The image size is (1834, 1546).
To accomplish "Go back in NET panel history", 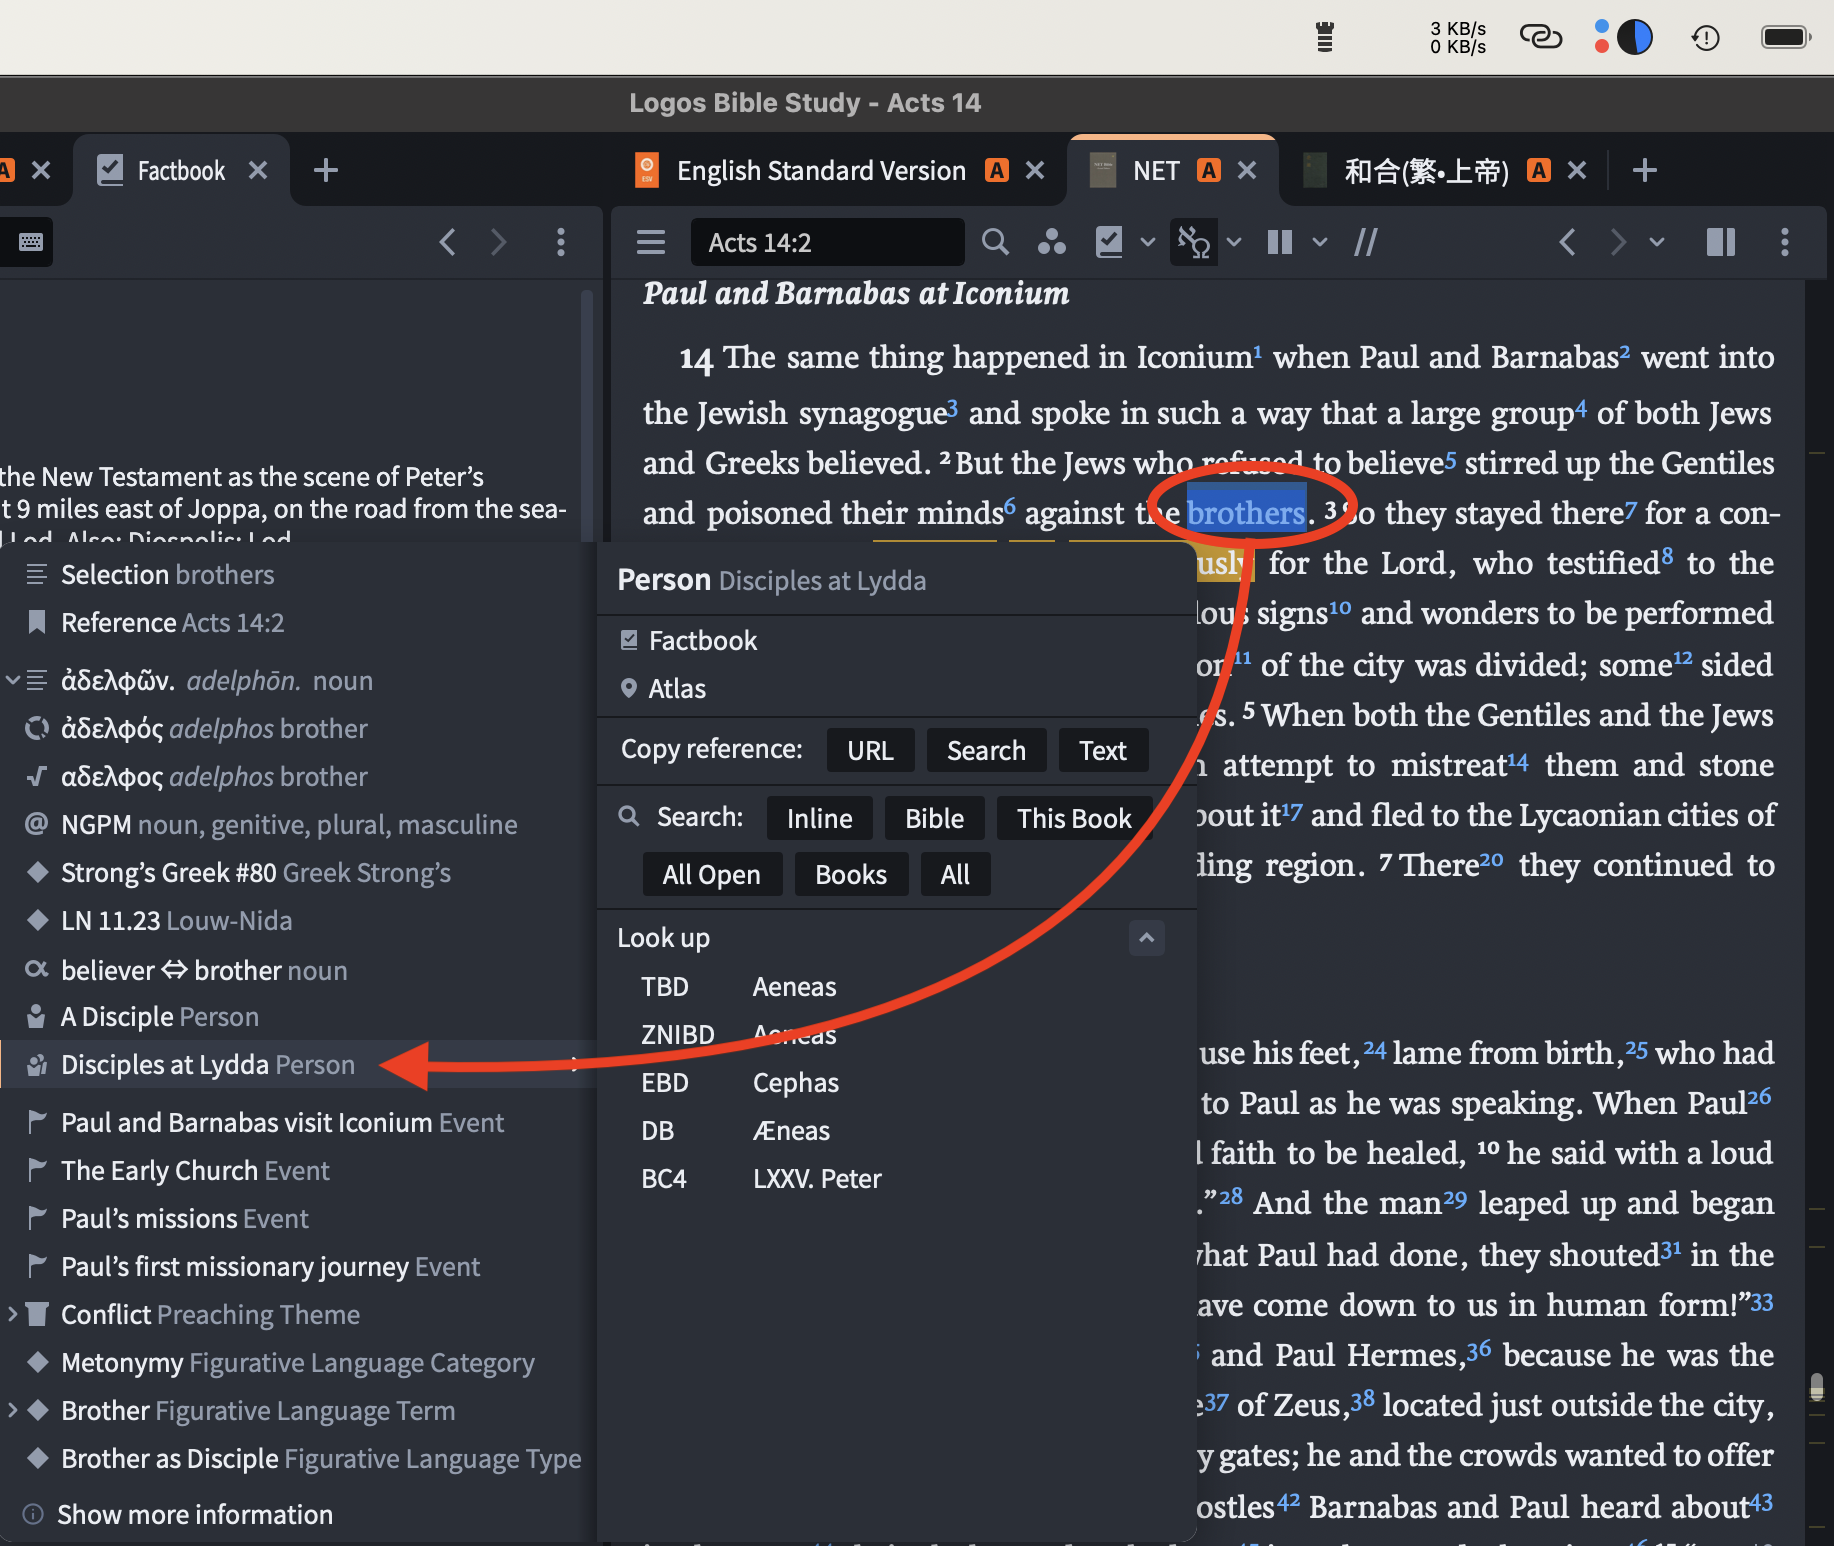I will tap(1567, 242).
